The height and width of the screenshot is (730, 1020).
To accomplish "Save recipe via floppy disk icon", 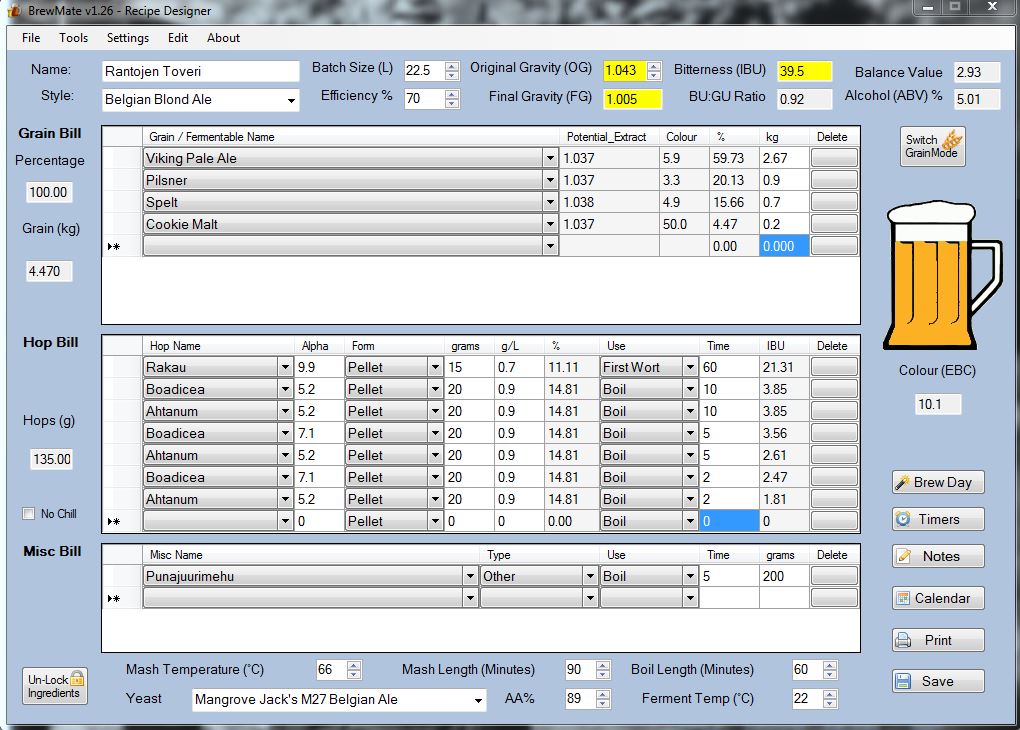I will tap(937, 681).
